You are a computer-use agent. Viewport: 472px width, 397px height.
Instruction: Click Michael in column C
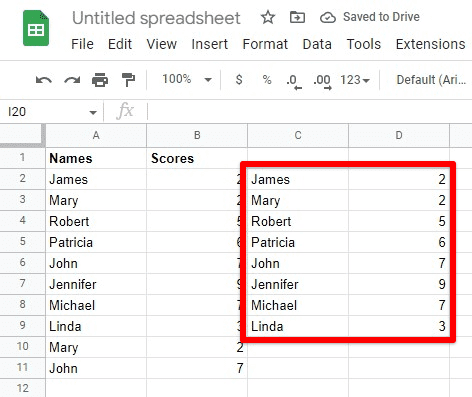298,305
